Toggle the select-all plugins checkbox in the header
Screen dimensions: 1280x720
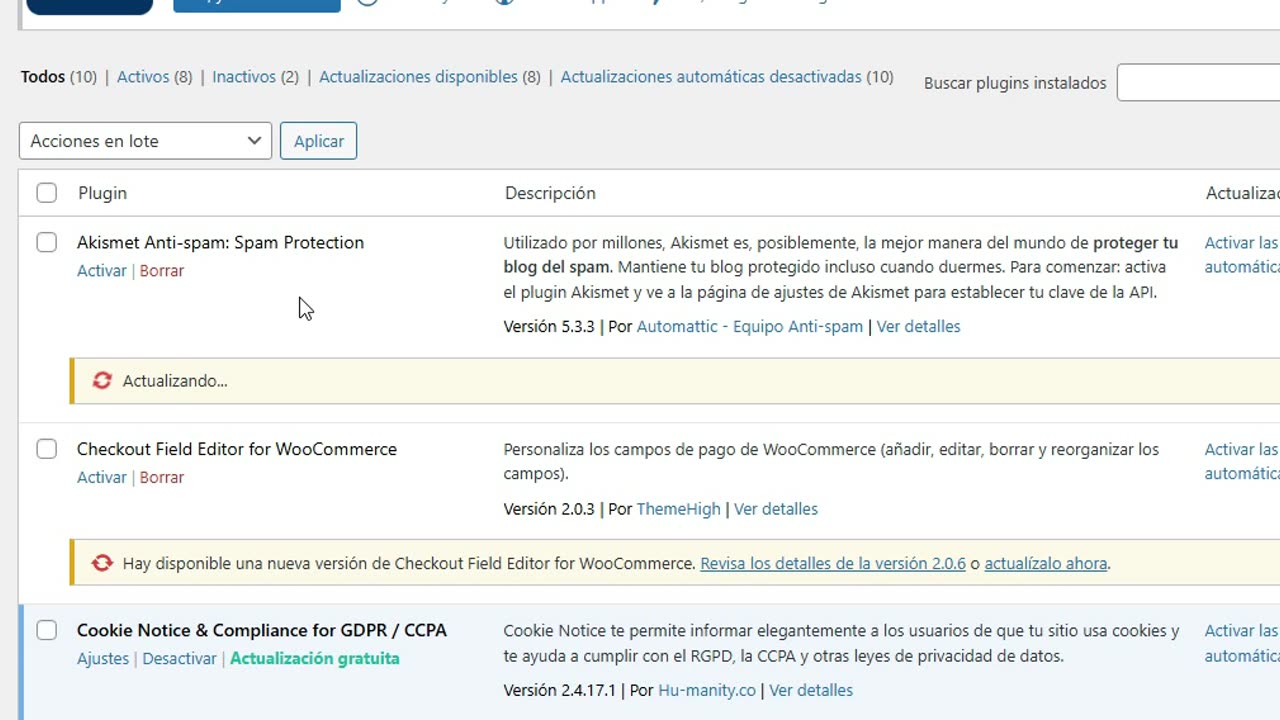pyautogui.click(x=47, y=193)
